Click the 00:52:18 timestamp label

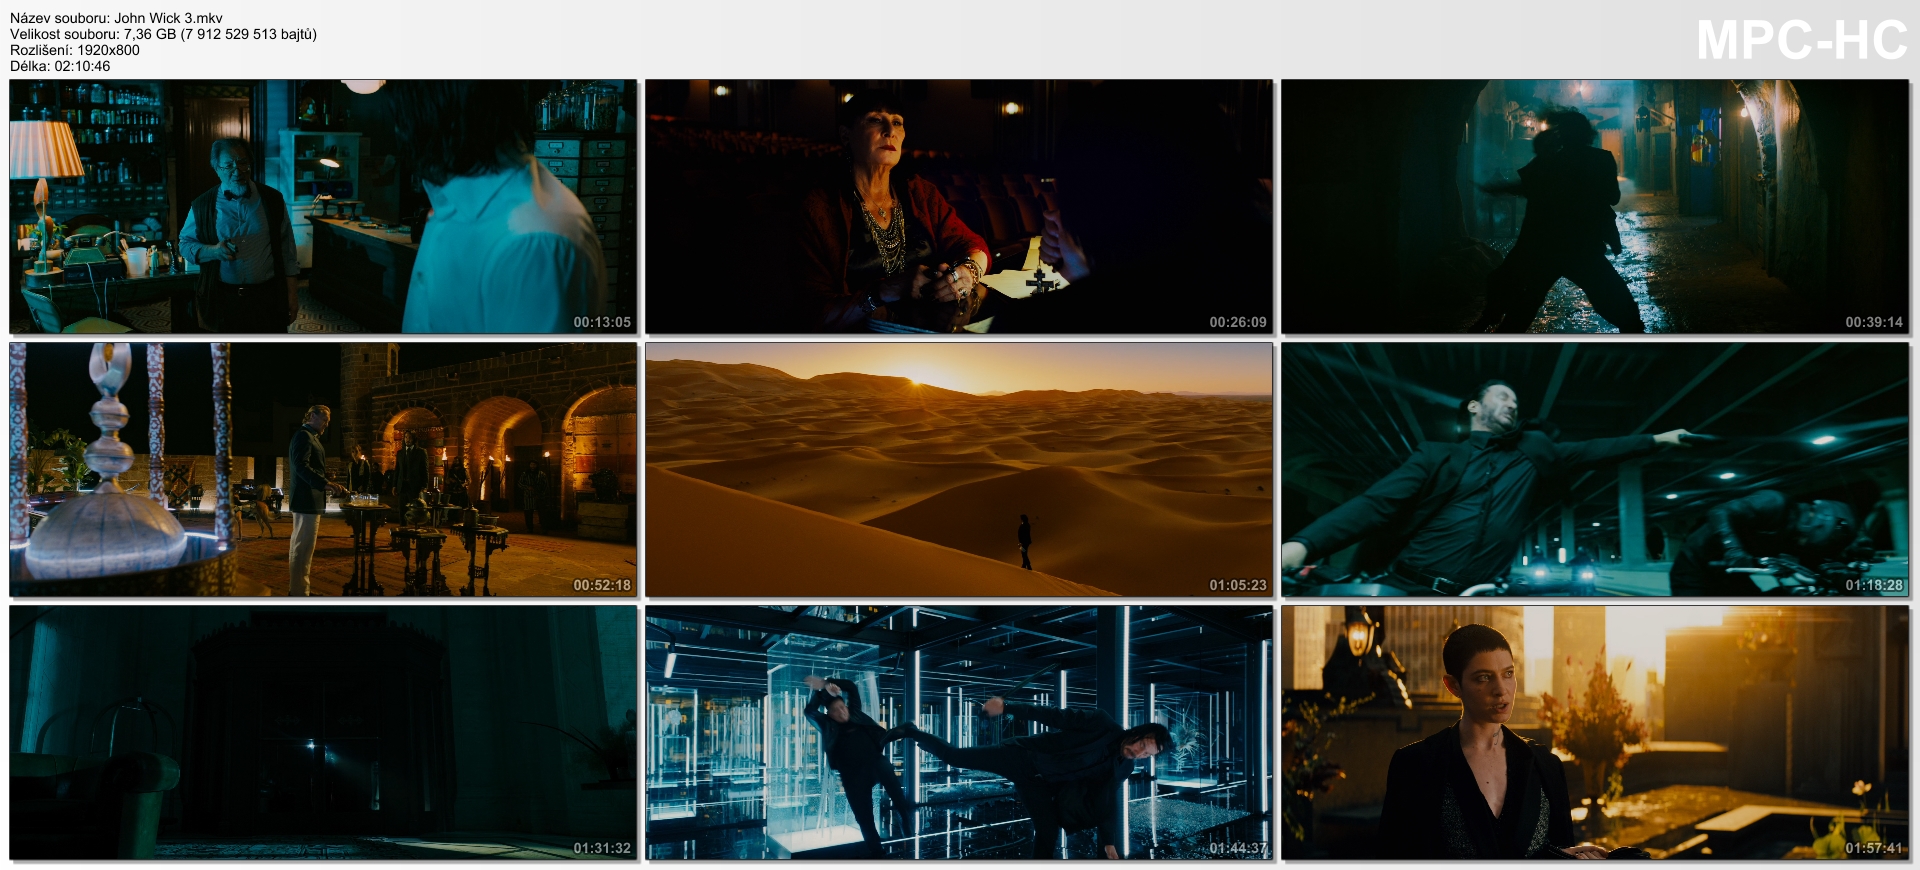602,585
